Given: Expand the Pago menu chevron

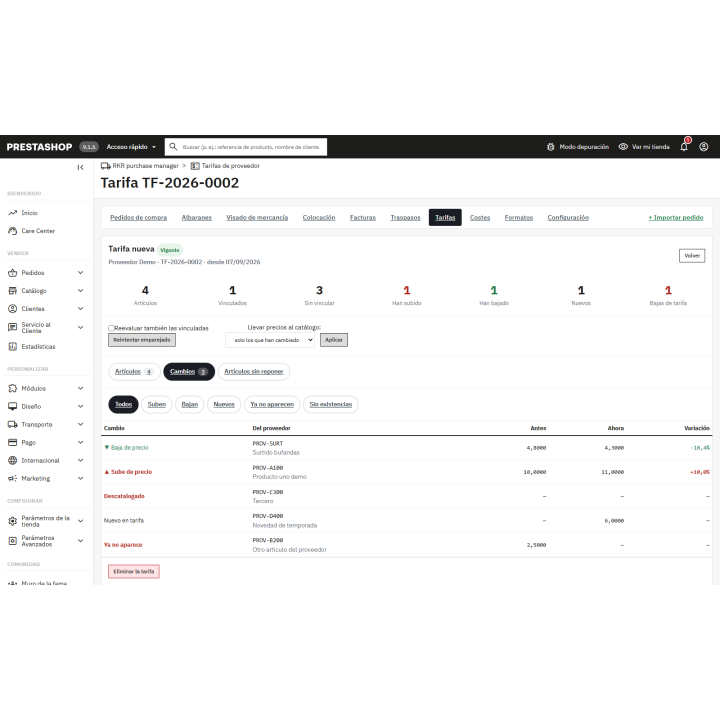Looking at the screenshot, I should (80, 443).
